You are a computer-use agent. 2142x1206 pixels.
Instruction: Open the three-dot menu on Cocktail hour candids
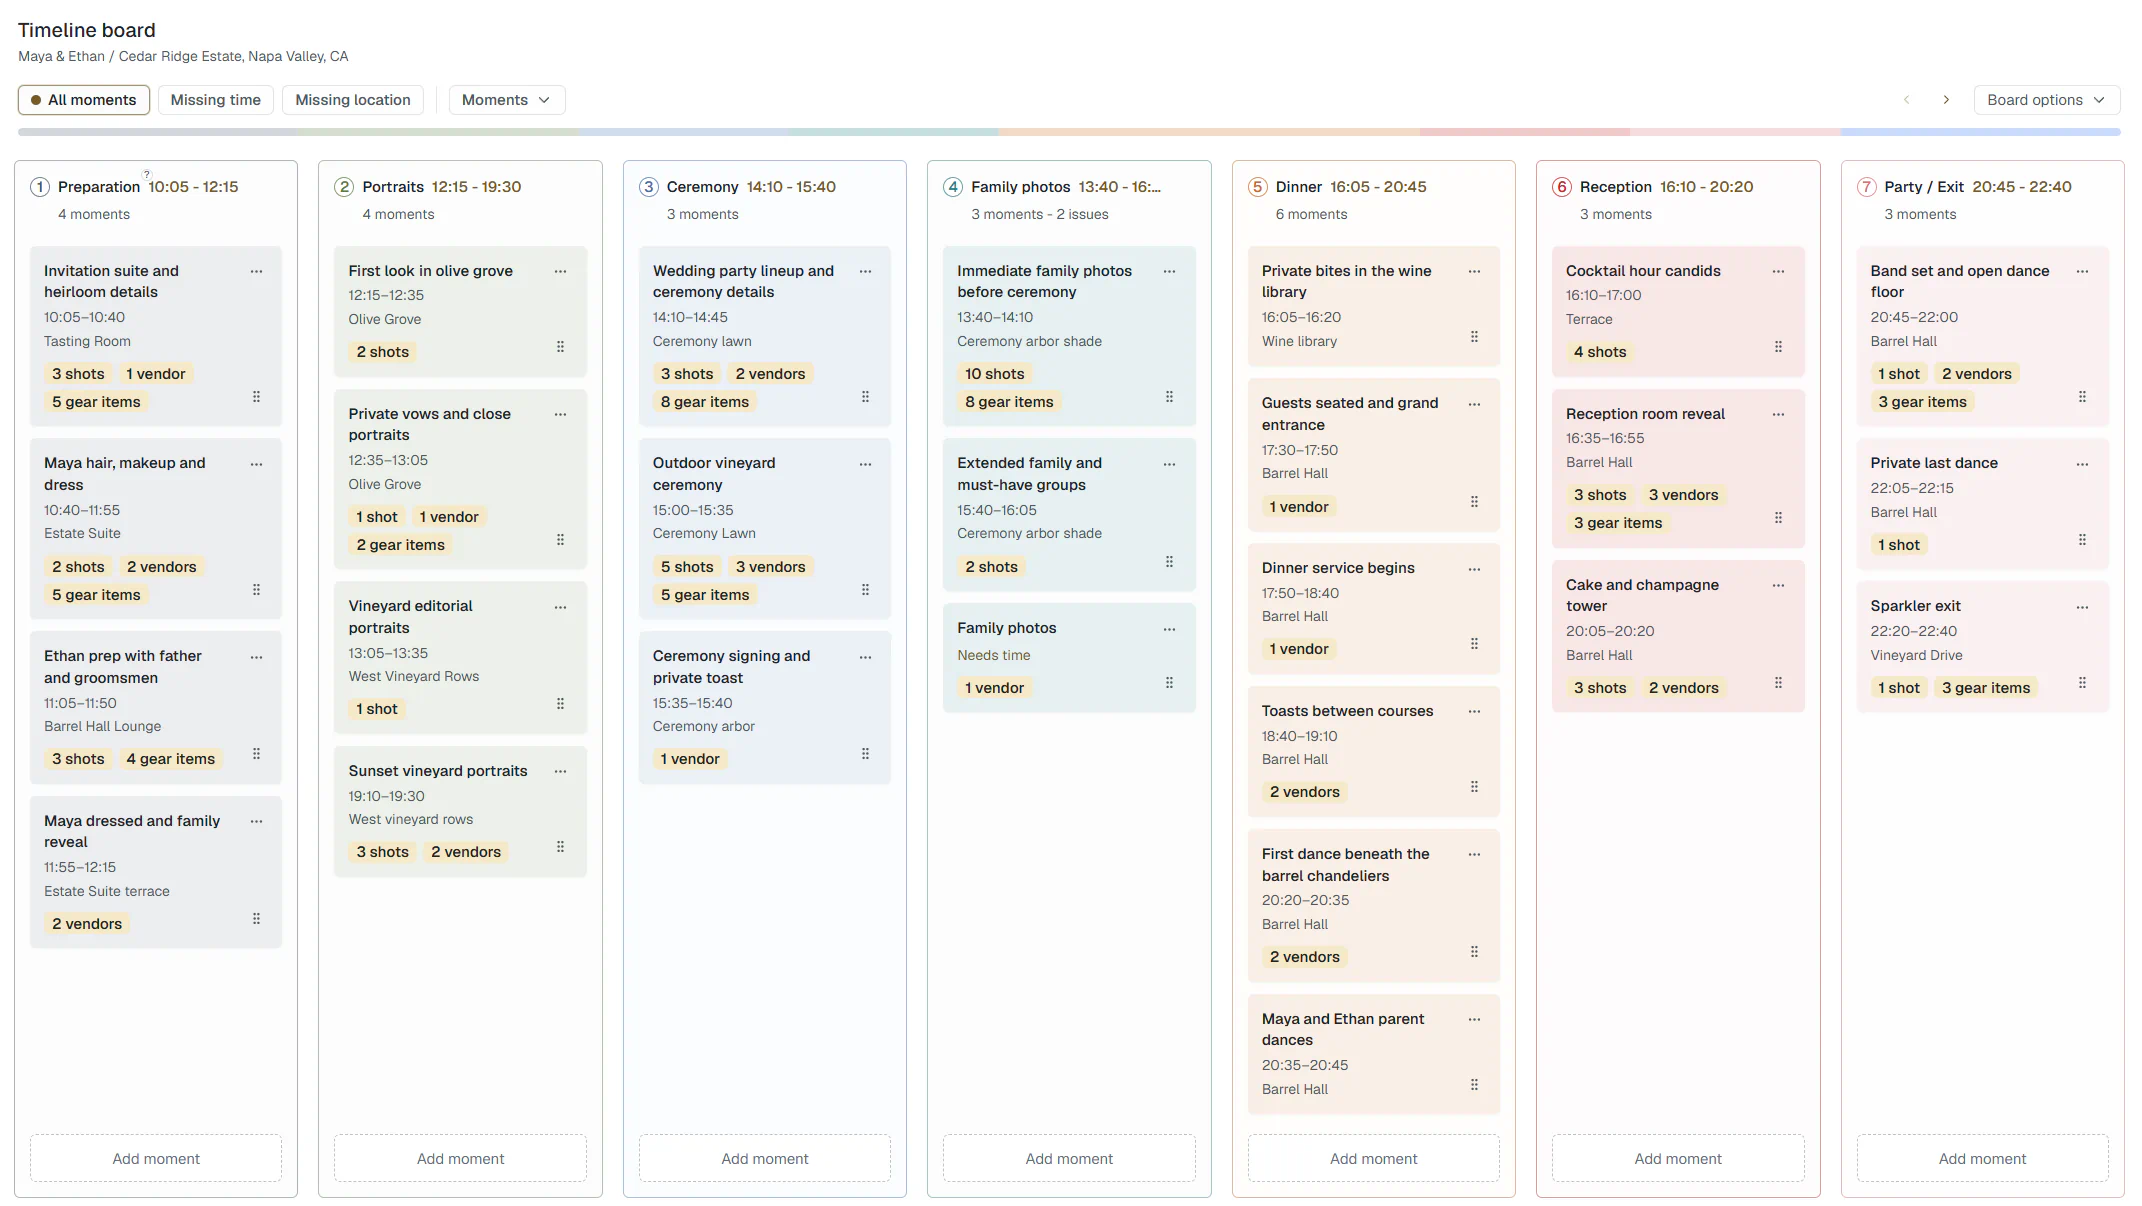point(1778,271)
